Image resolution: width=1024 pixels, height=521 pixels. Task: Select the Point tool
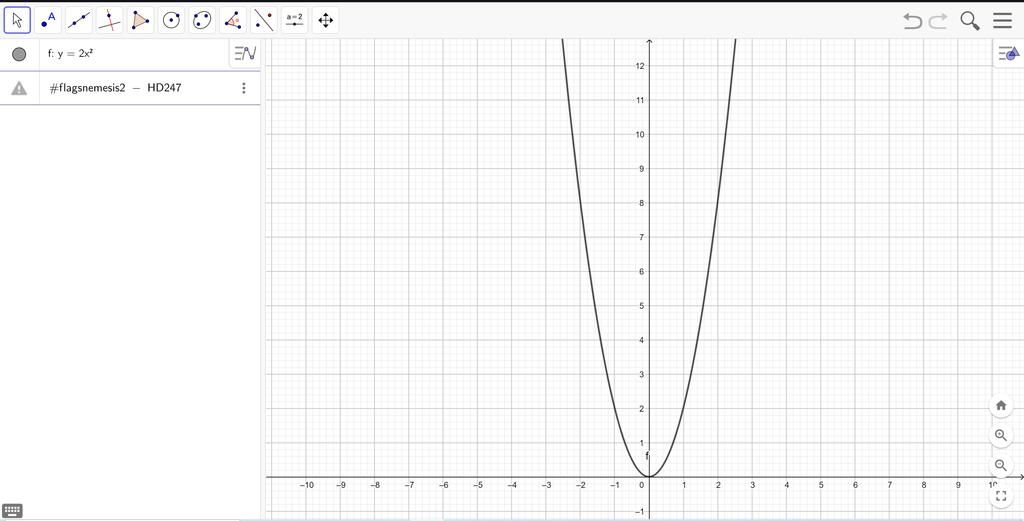(x=48, y=20)
